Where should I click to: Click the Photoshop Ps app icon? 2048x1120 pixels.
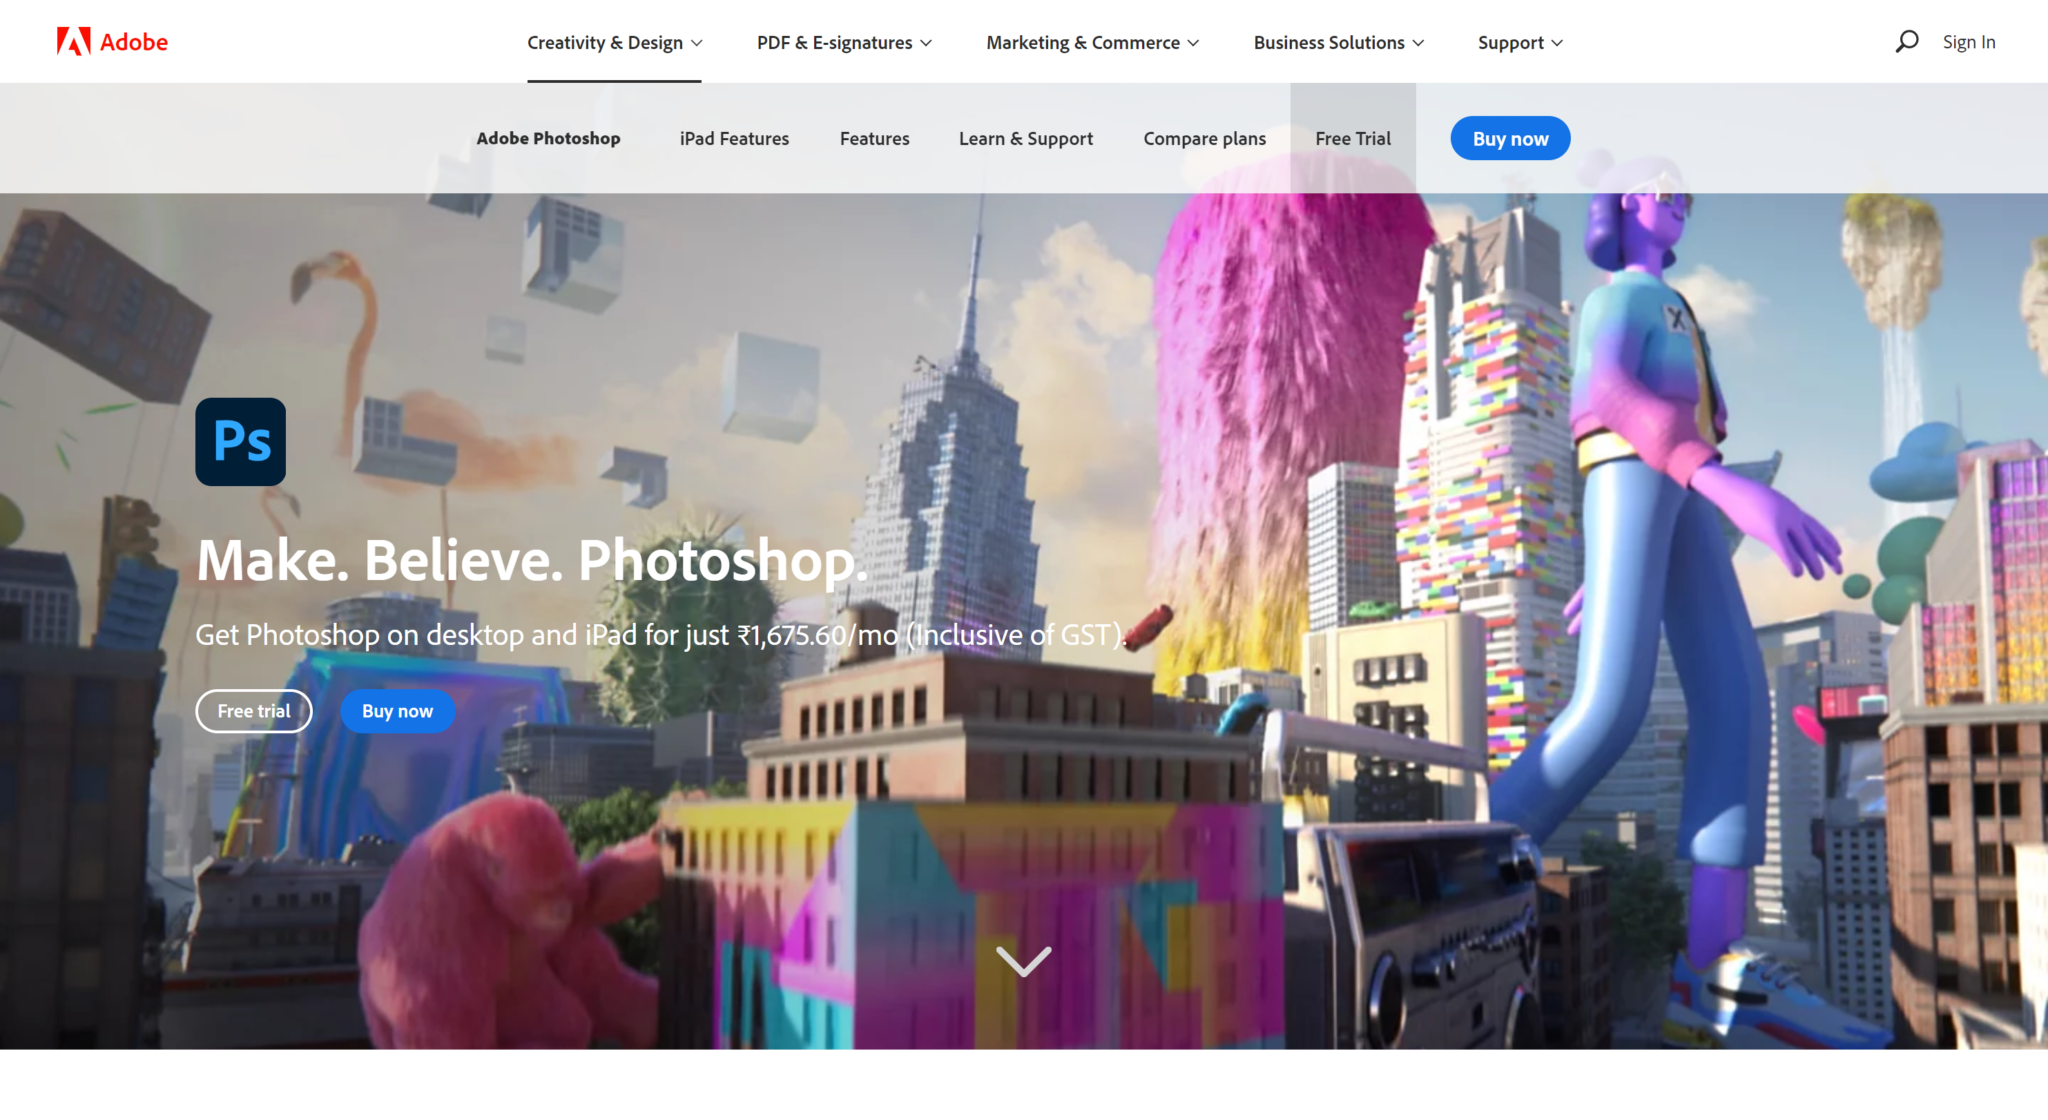click(240, 441)
